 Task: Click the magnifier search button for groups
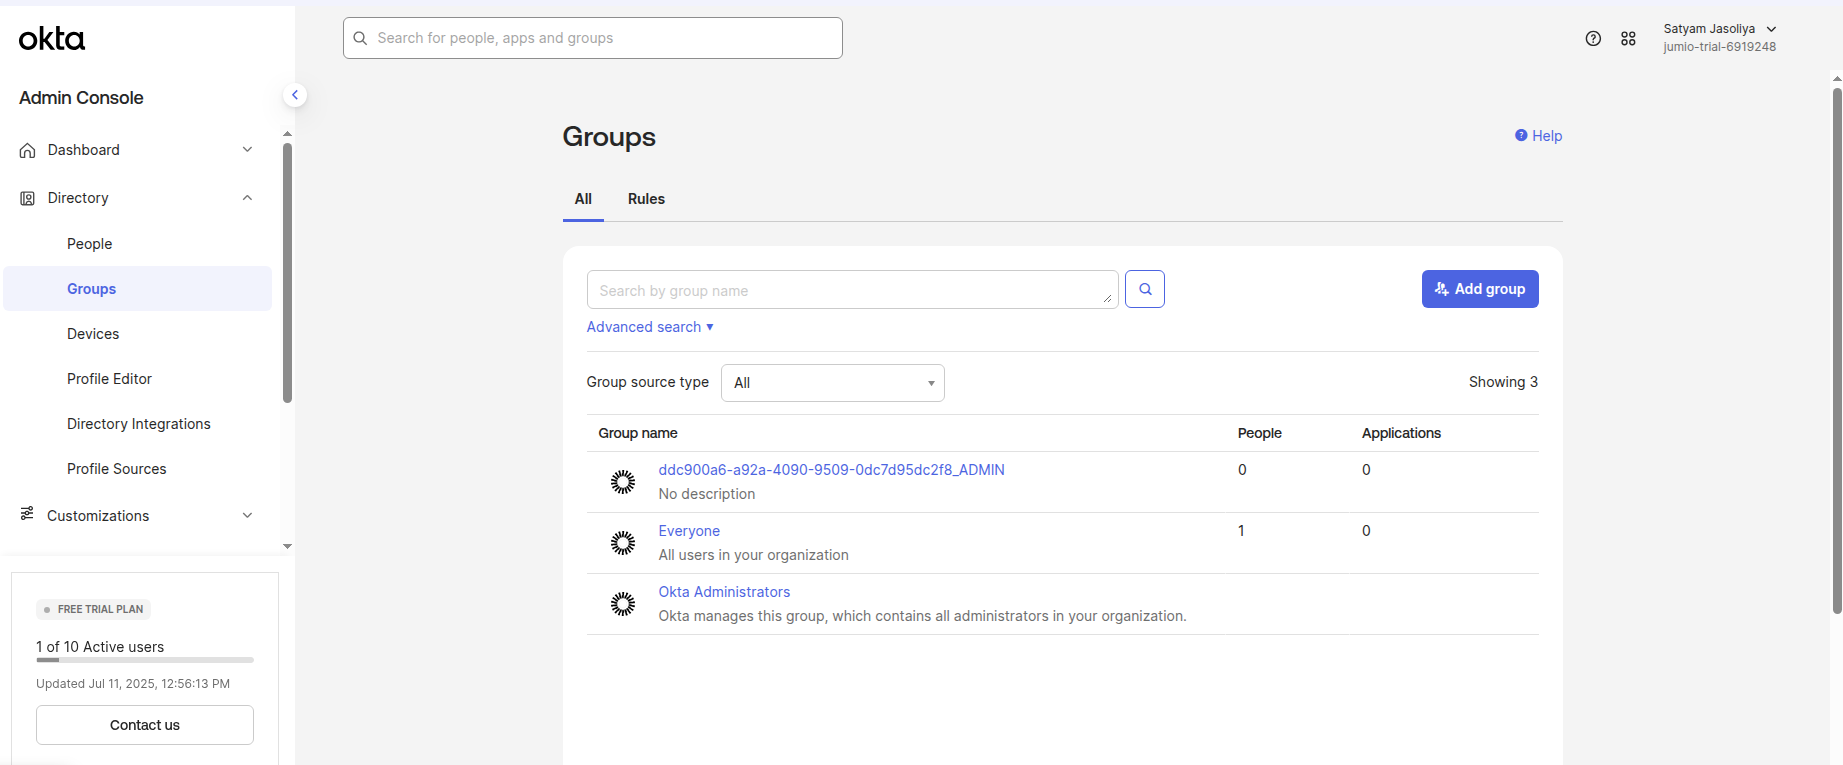1144,289
